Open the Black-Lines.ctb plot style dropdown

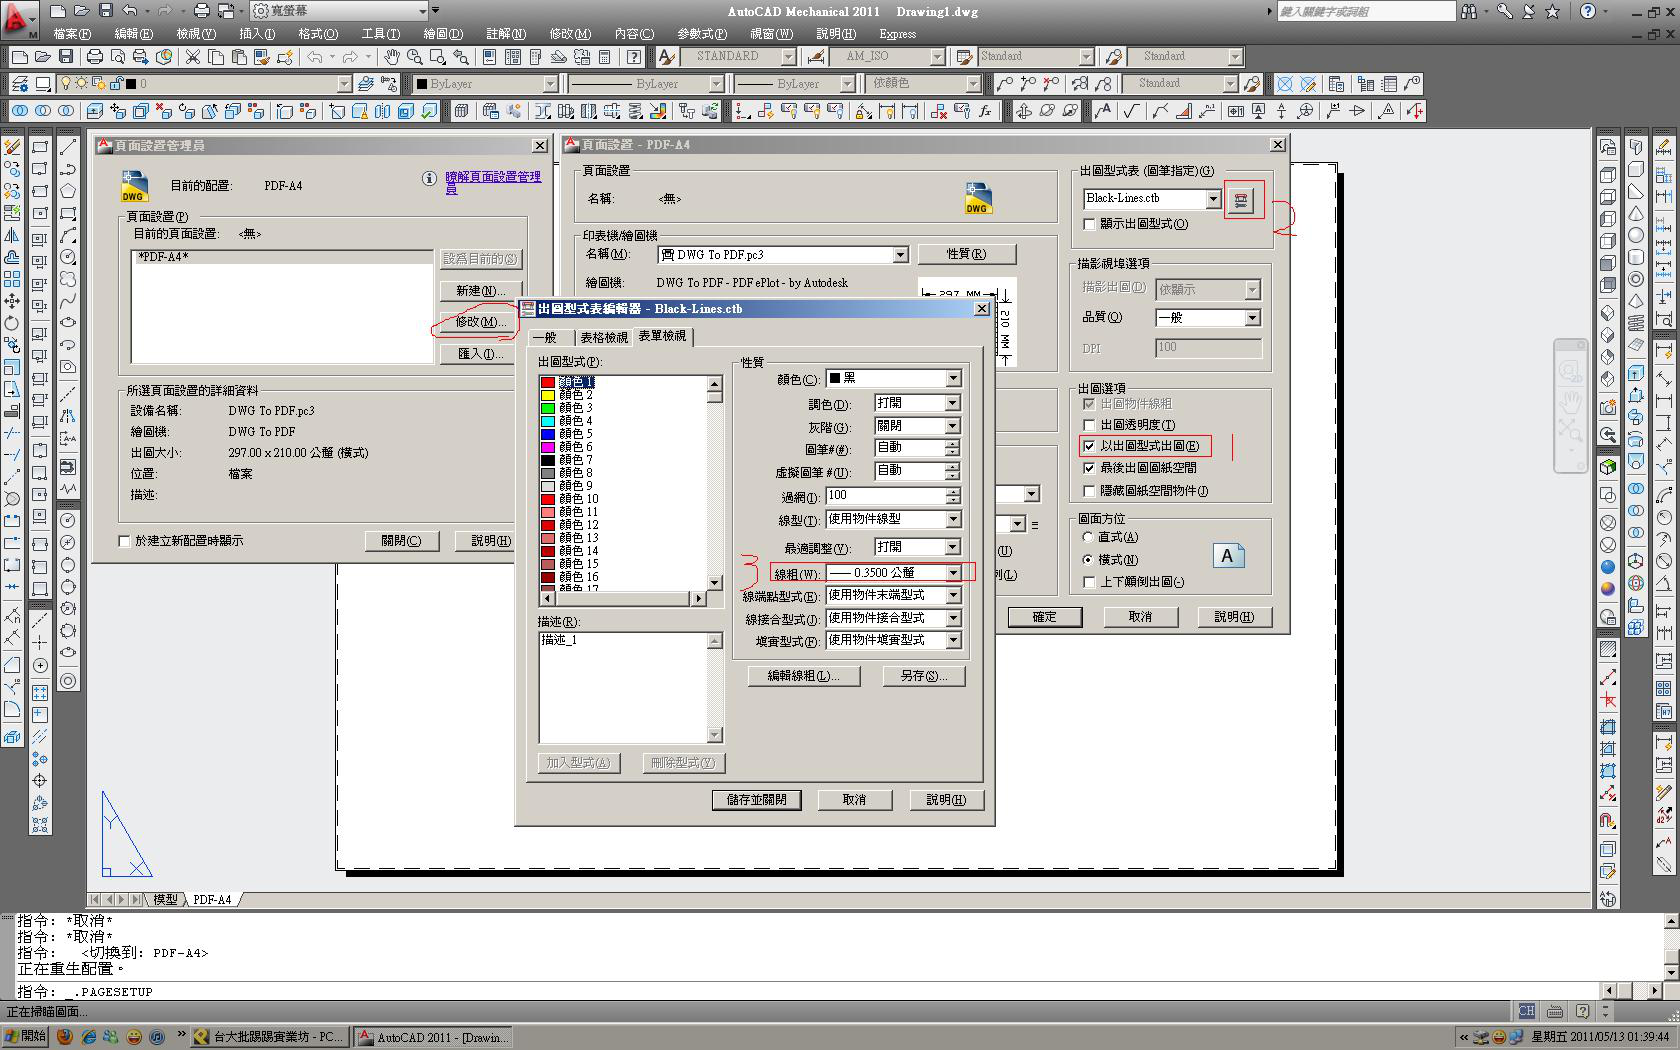click(1213, 199)
